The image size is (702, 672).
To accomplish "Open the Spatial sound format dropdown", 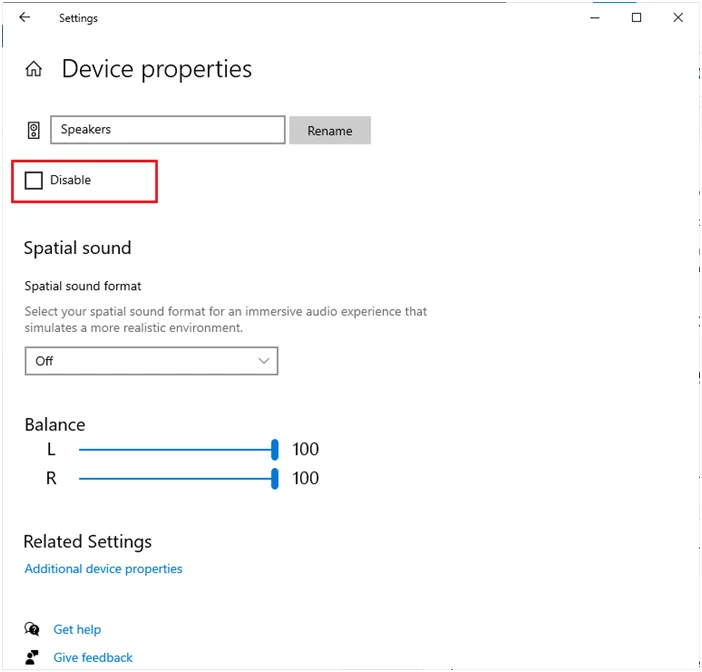I will click(x=151, y=361).
